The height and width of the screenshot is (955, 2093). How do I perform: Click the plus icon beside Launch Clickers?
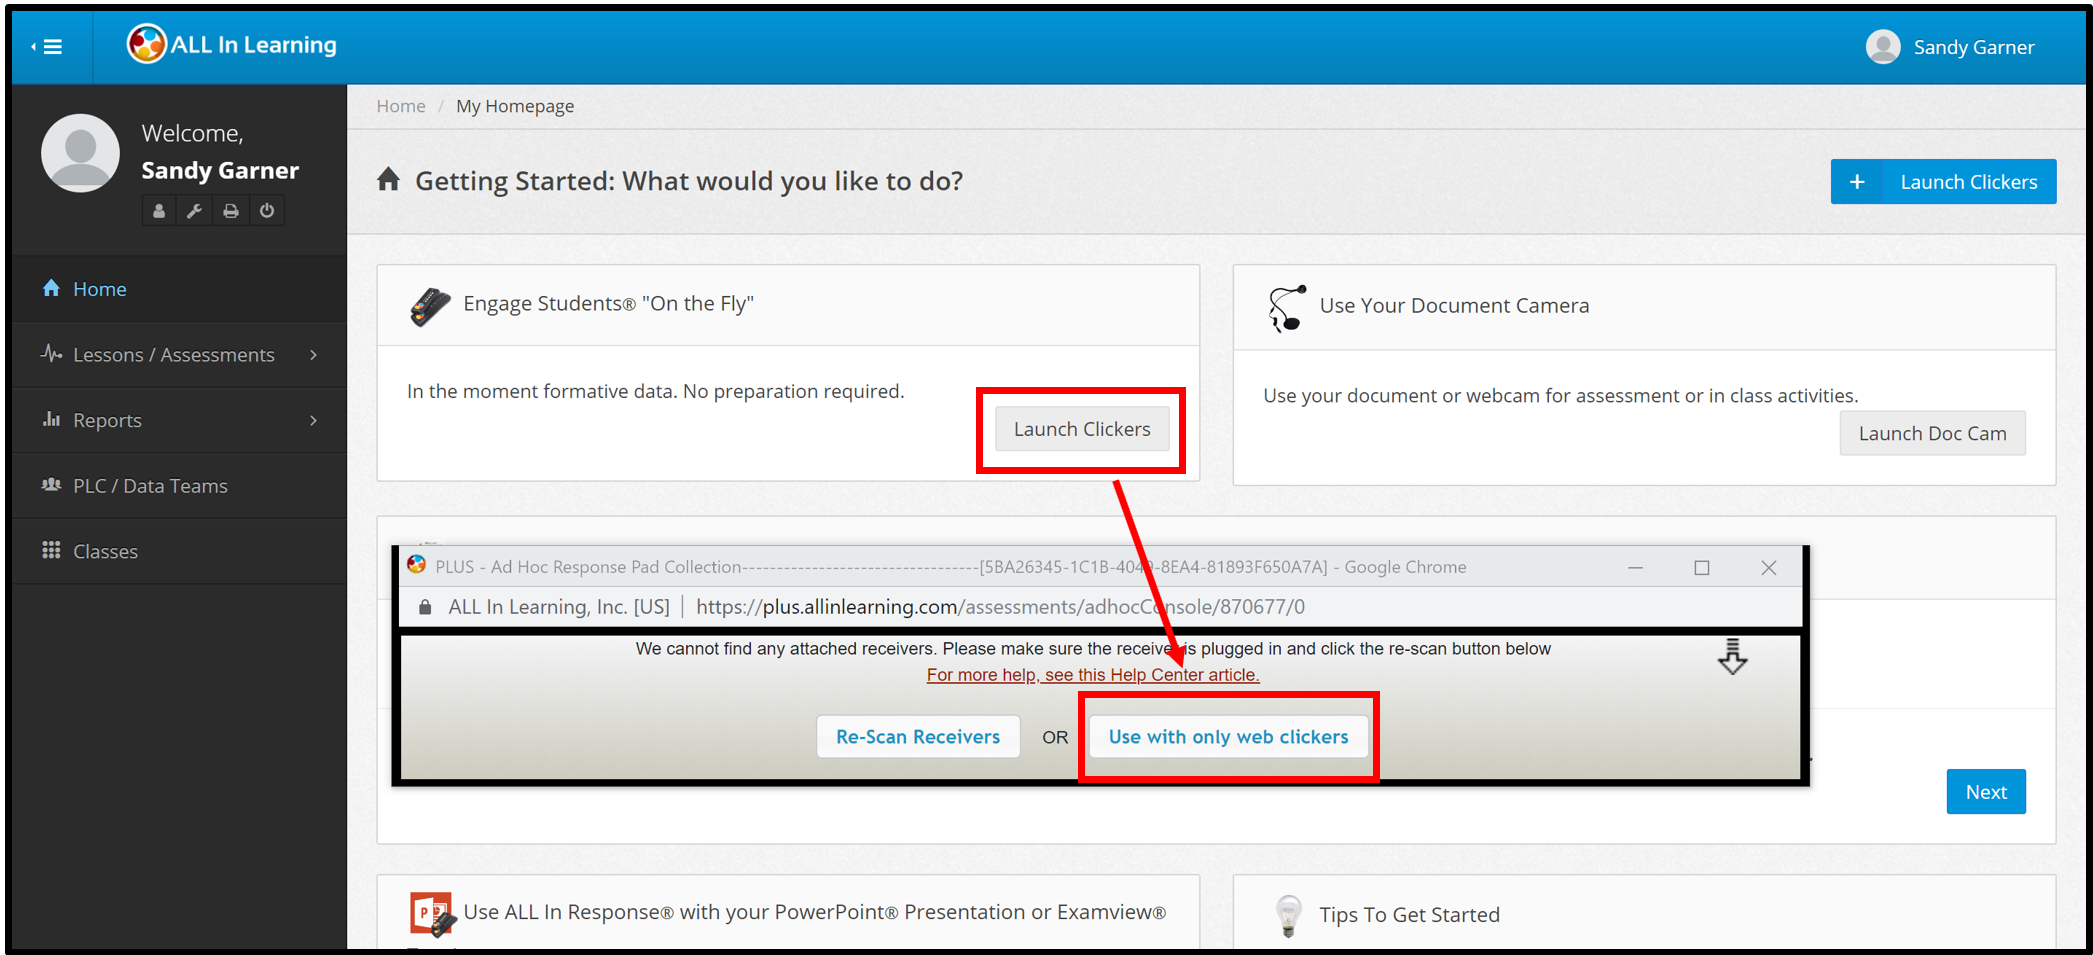(1856, 182)
